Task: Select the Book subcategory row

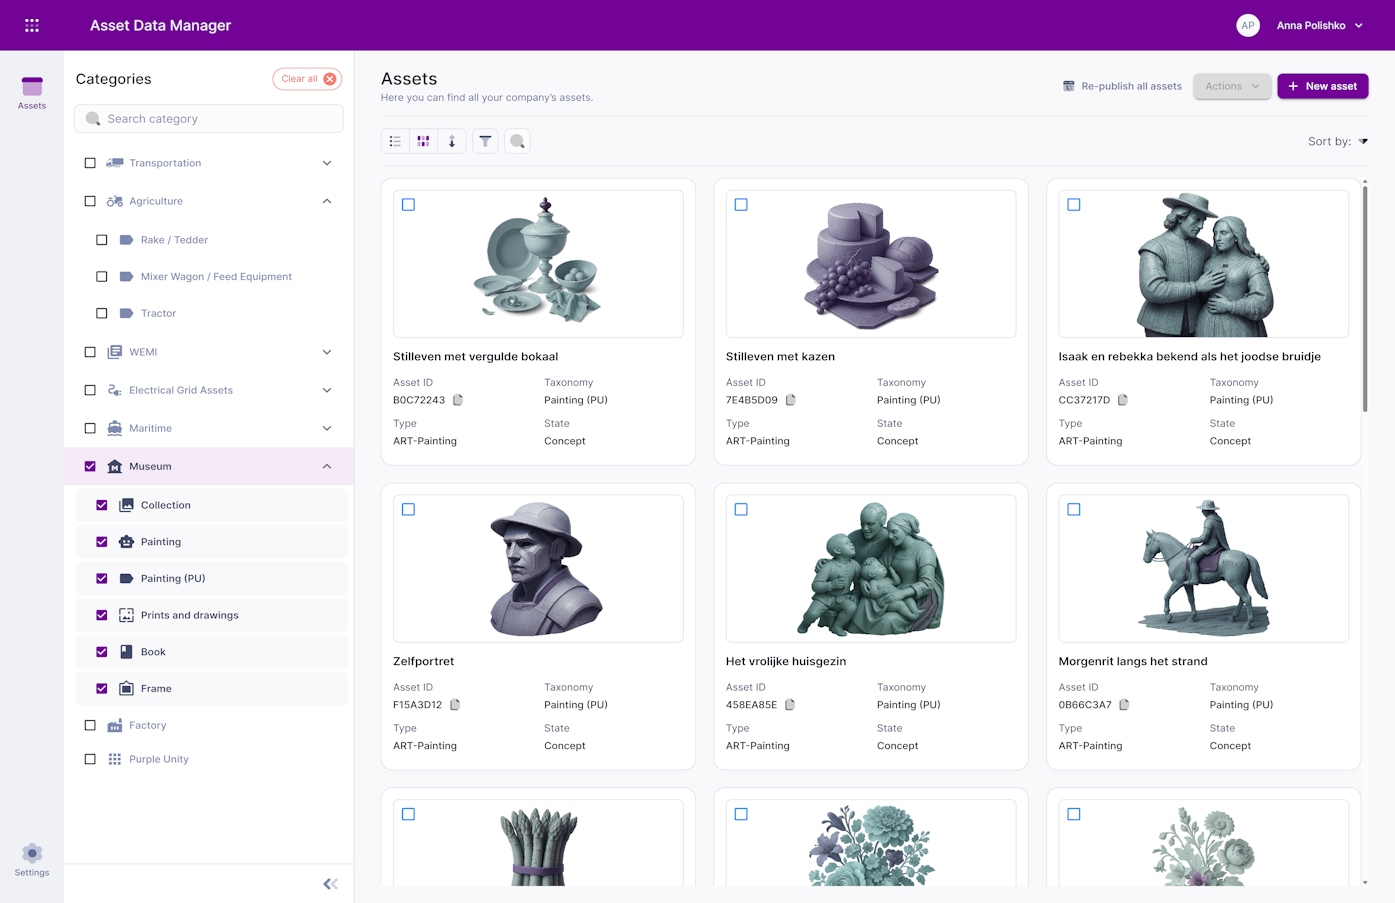Action: coord(212,652)
